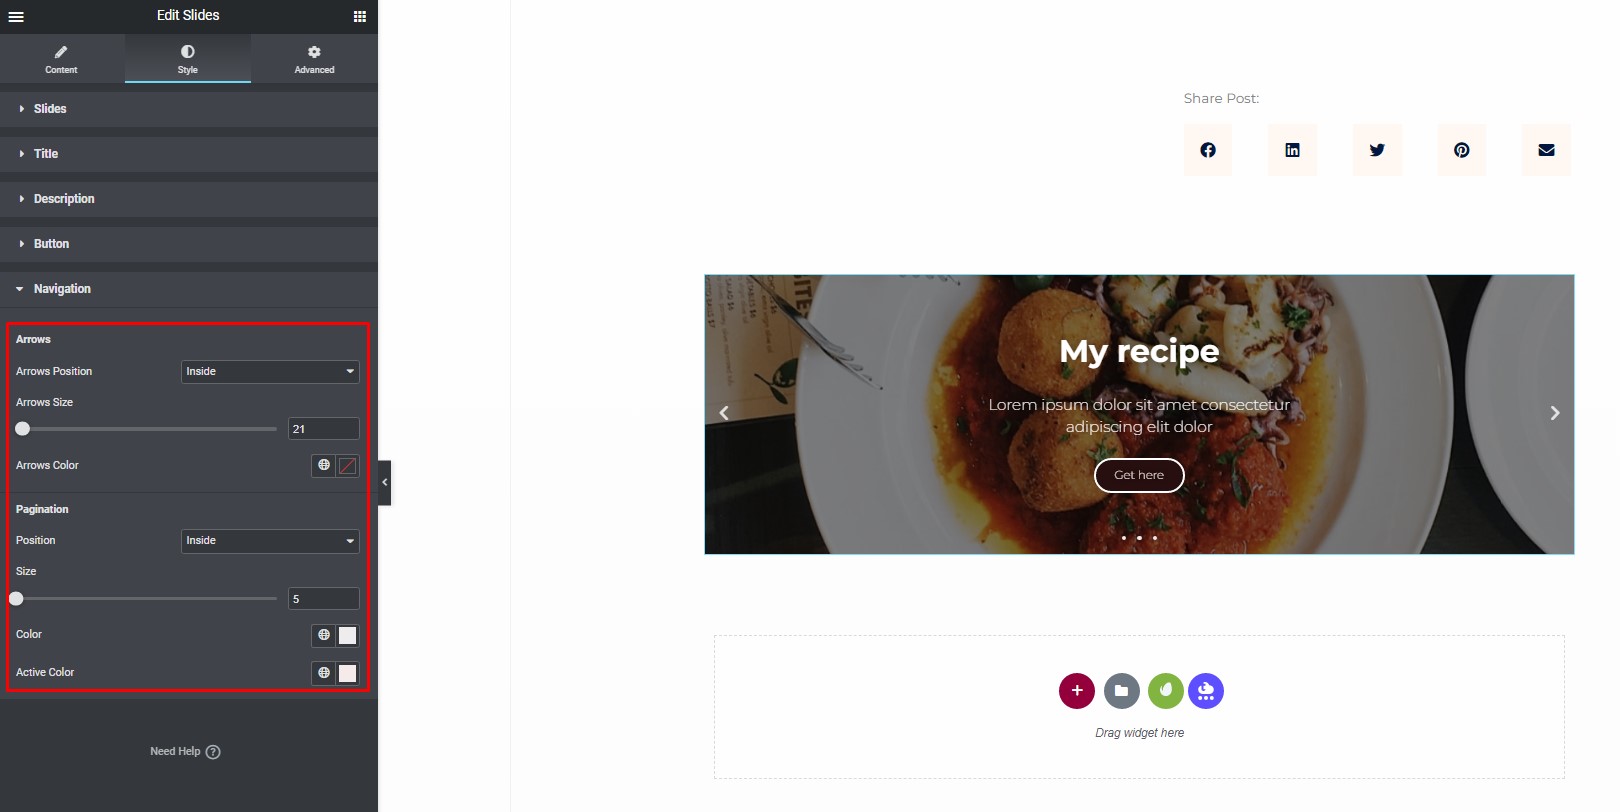This screenshot has width=1620, height=812.
Task: Open the Pagination Position dropdown
Action: click(270, 541)
